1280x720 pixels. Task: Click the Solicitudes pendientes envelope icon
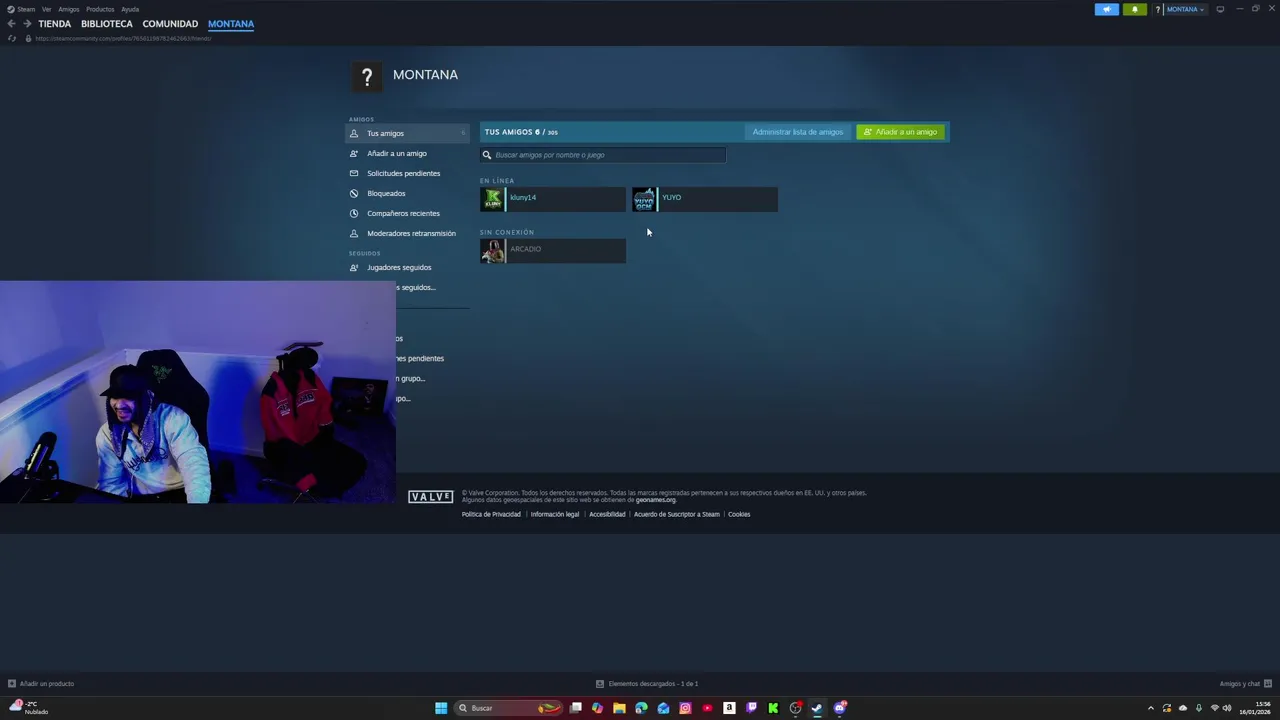click(x=354, y=173)
